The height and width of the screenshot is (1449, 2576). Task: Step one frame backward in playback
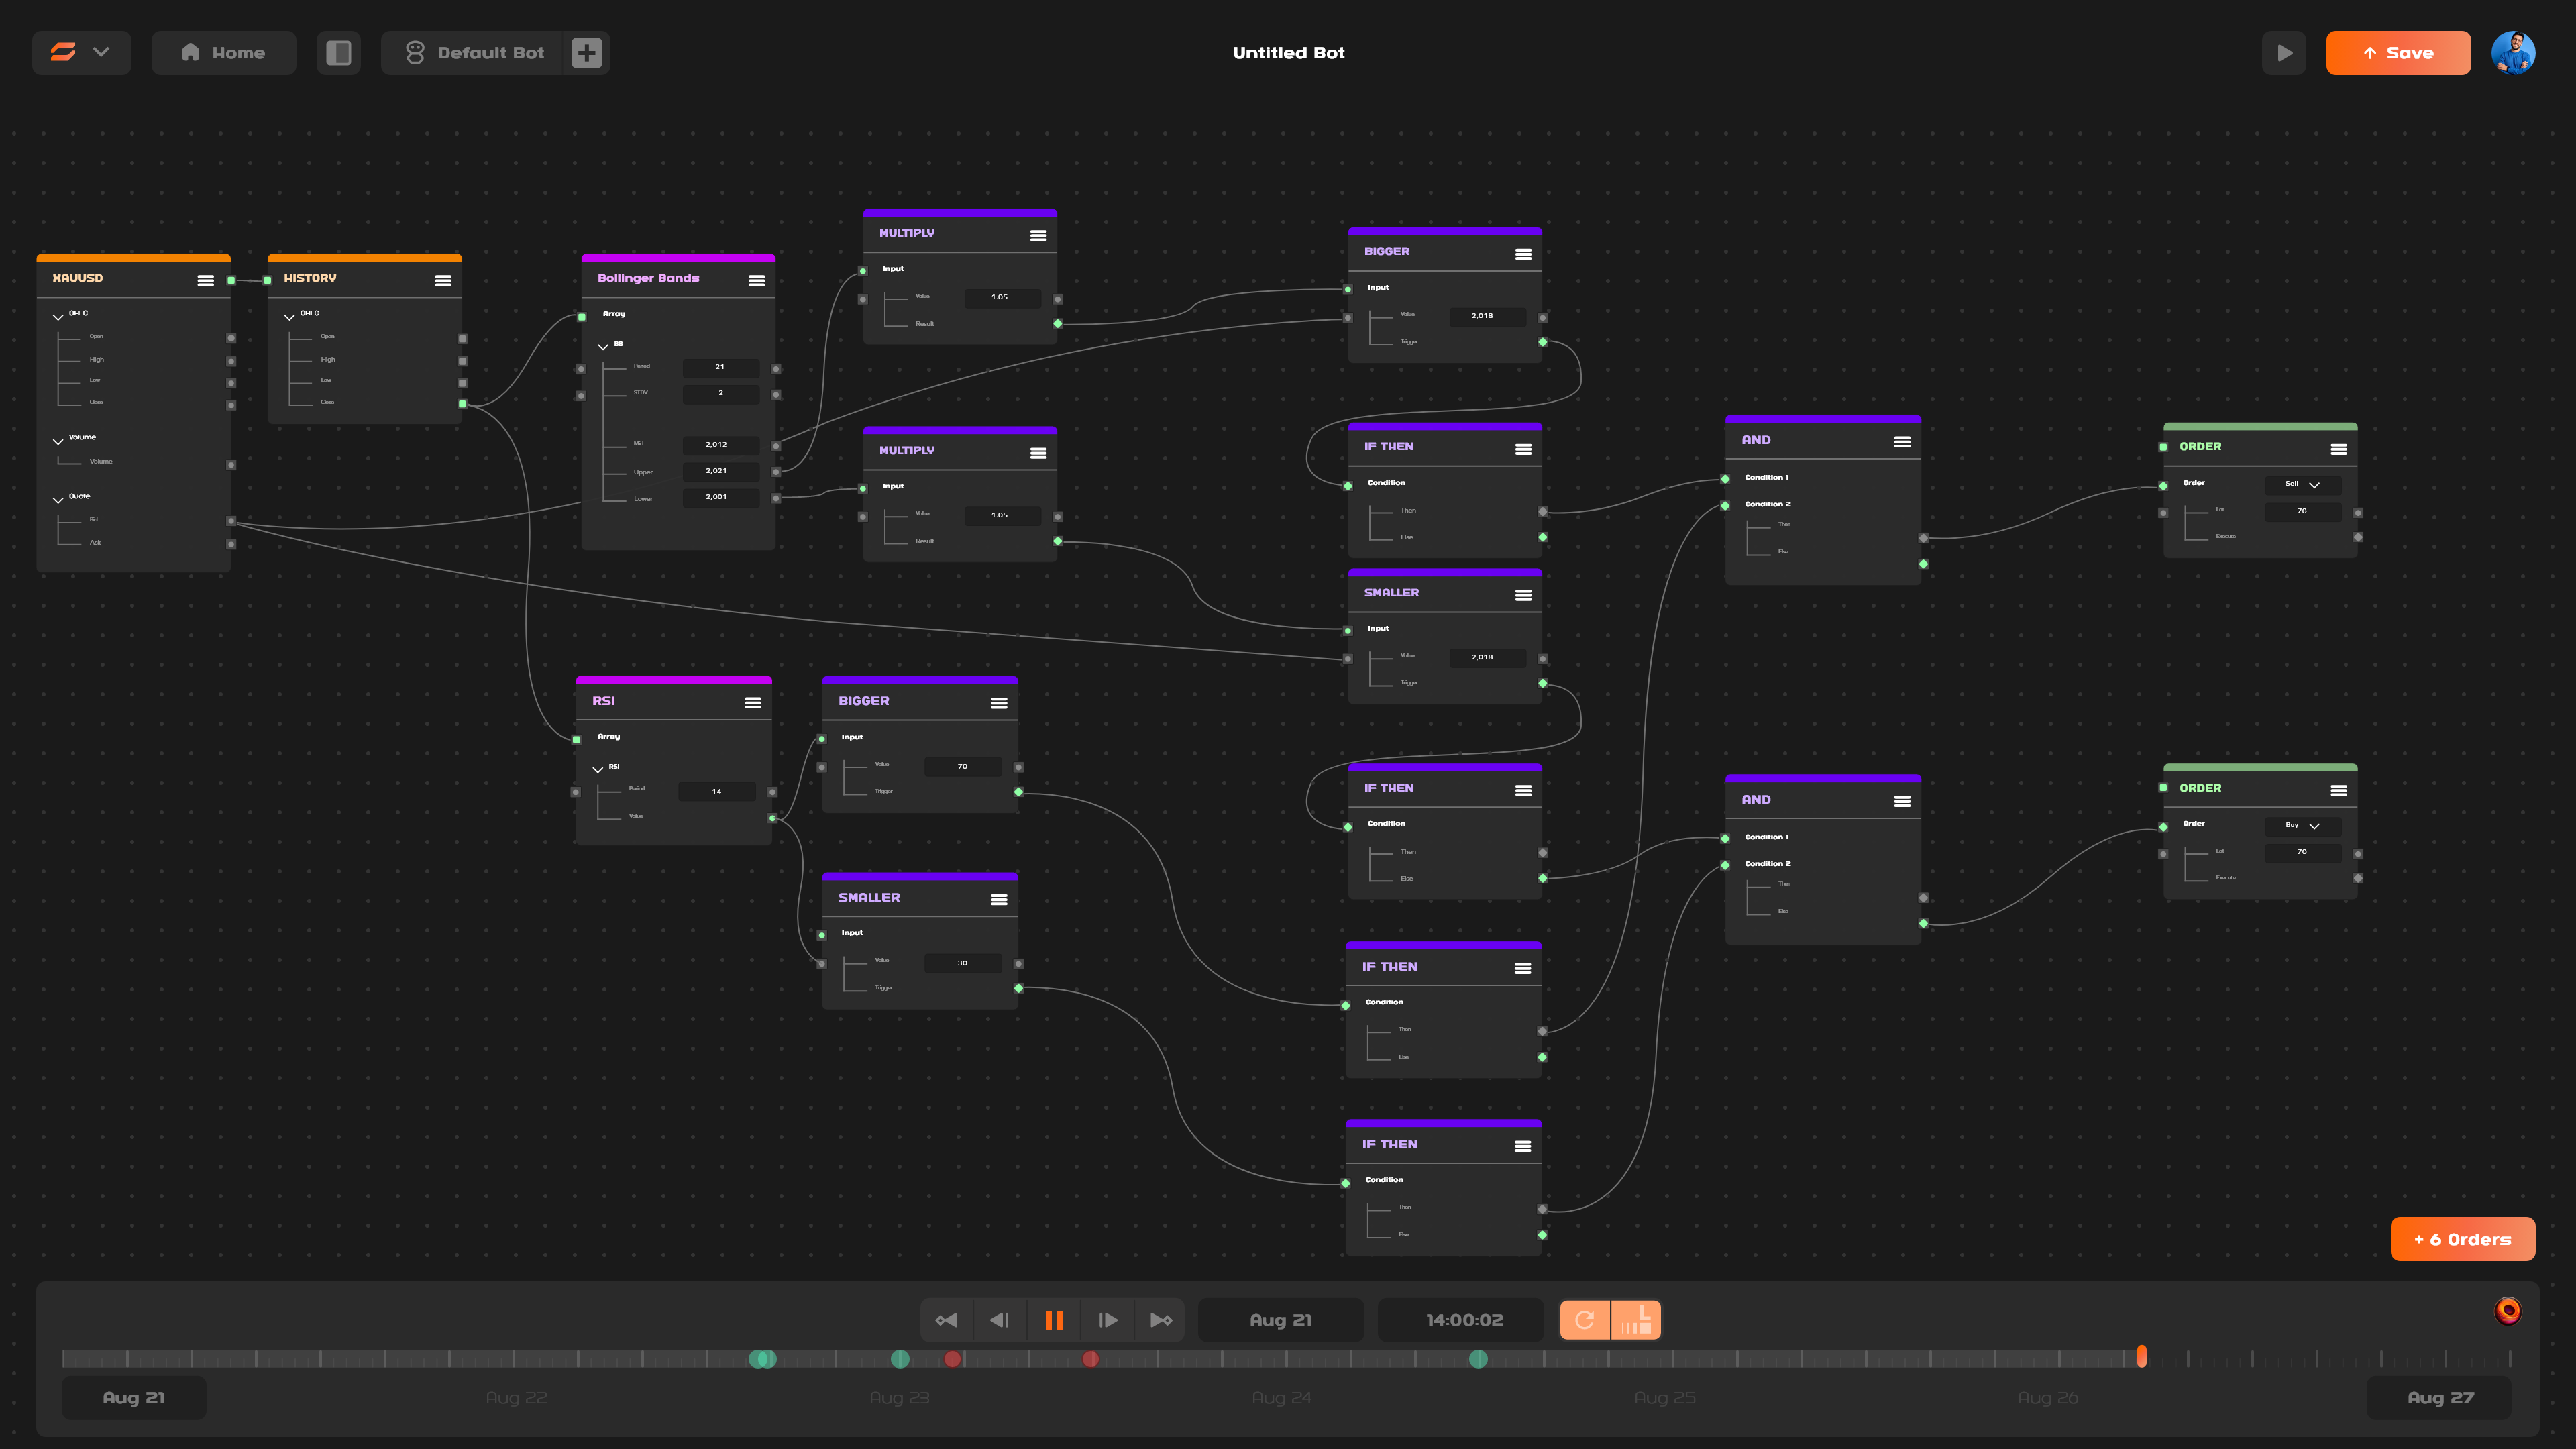[999, 1320]
